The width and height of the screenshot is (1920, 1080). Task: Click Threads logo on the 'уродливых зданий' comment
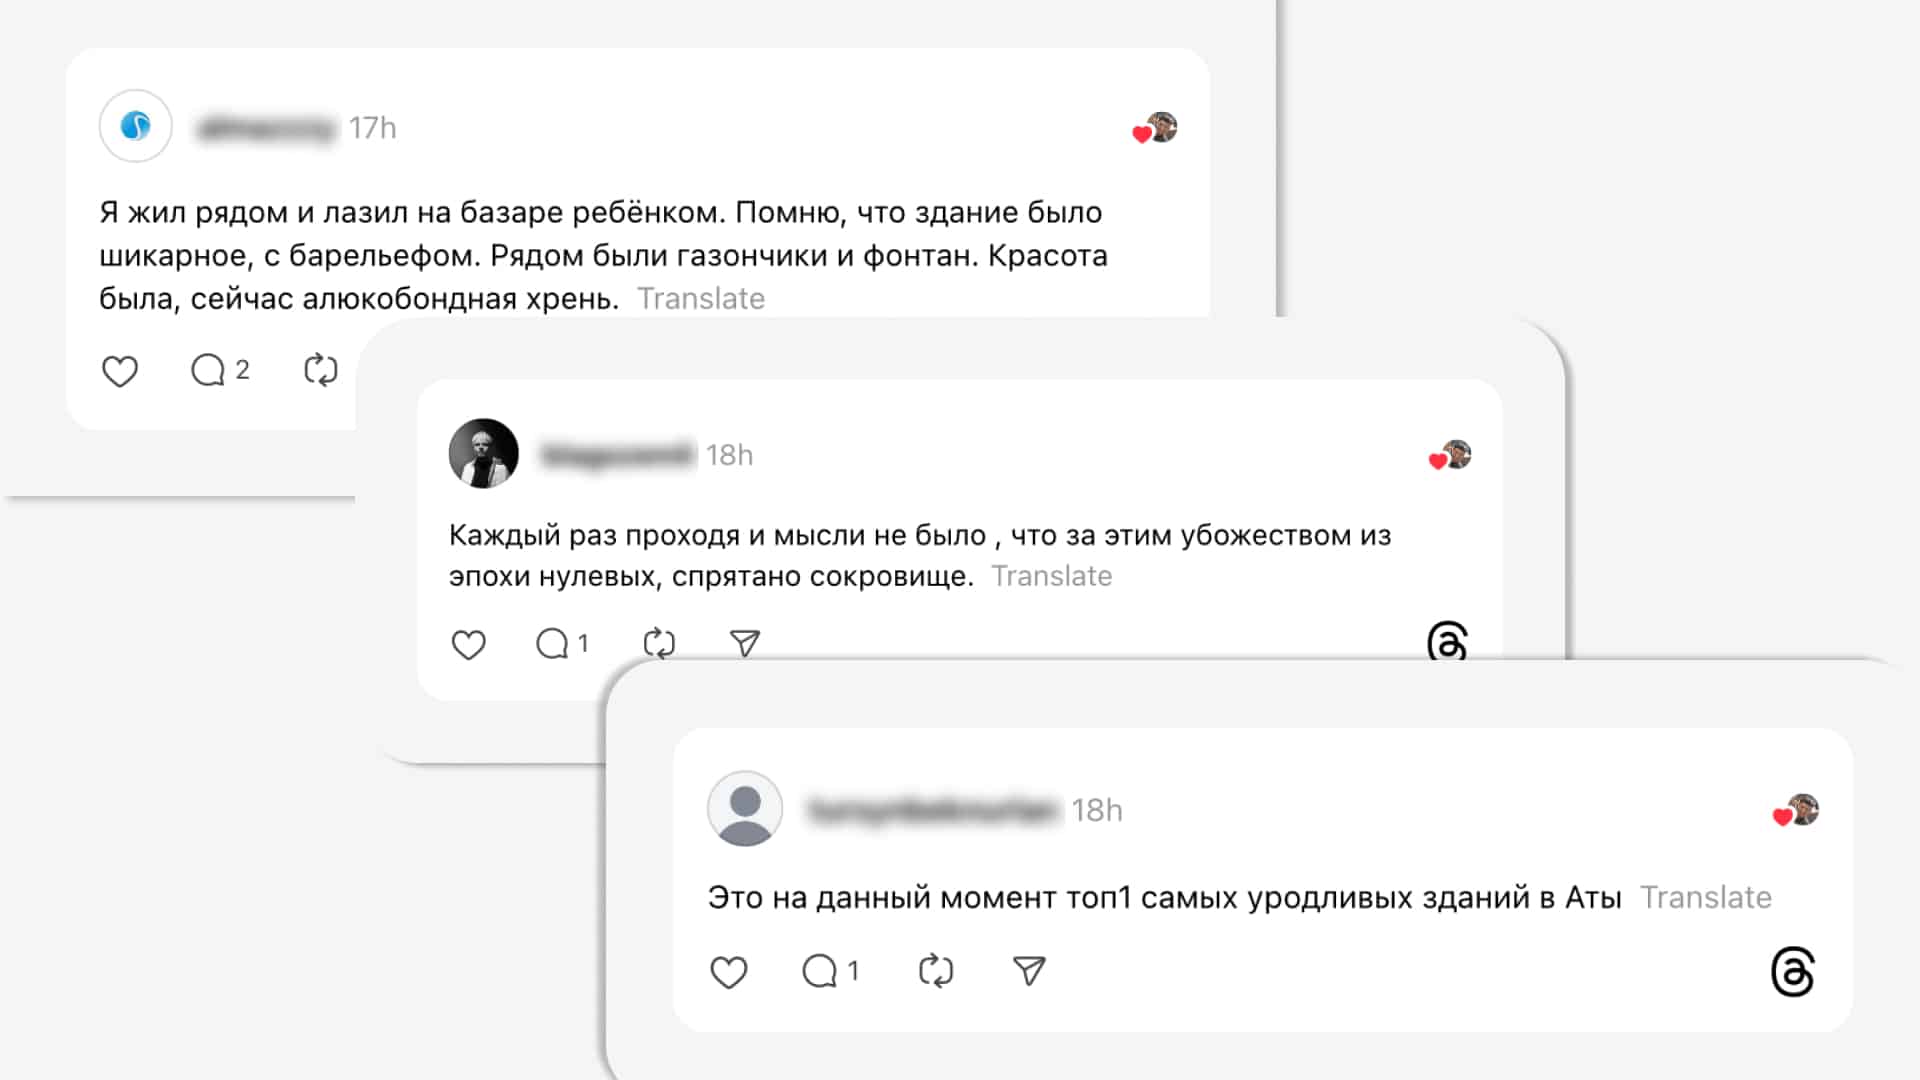1792,972
